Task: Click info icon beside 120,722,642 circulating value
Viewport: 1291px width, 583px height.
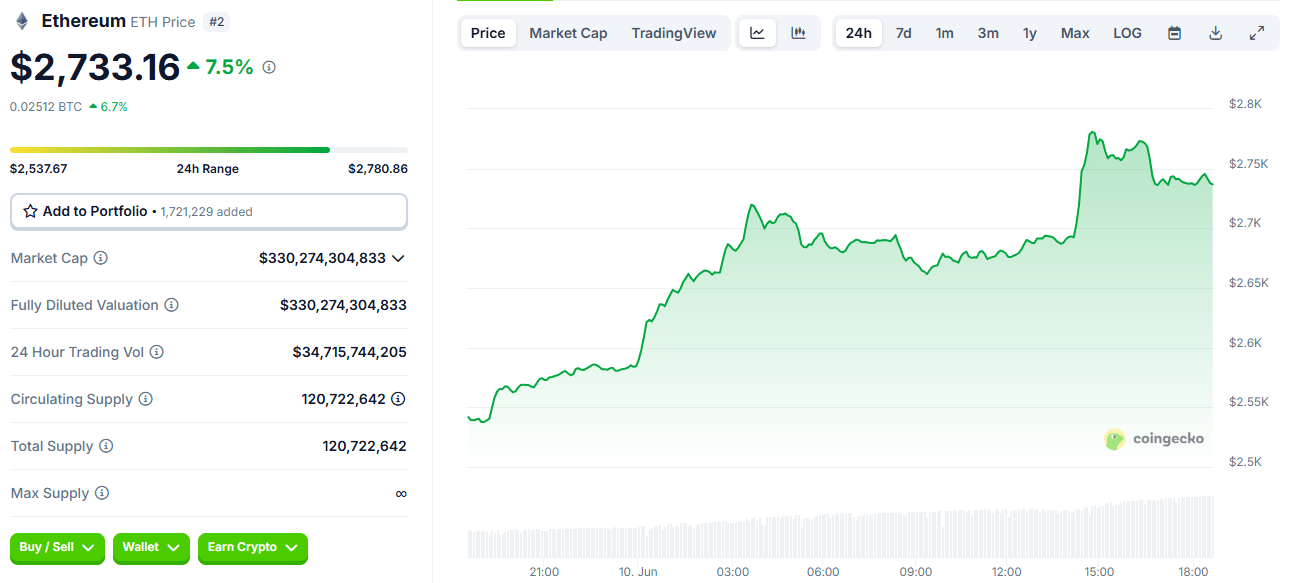Action: pyautogui.click(x=398, y=399)
